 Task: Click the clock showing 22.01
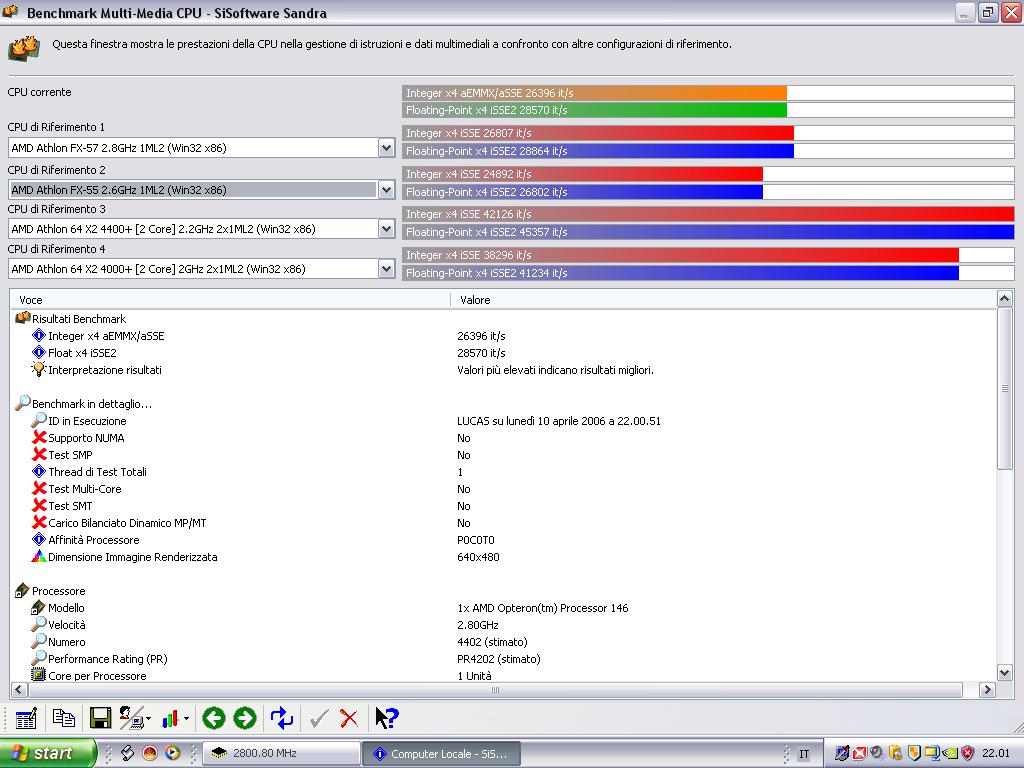996,753
